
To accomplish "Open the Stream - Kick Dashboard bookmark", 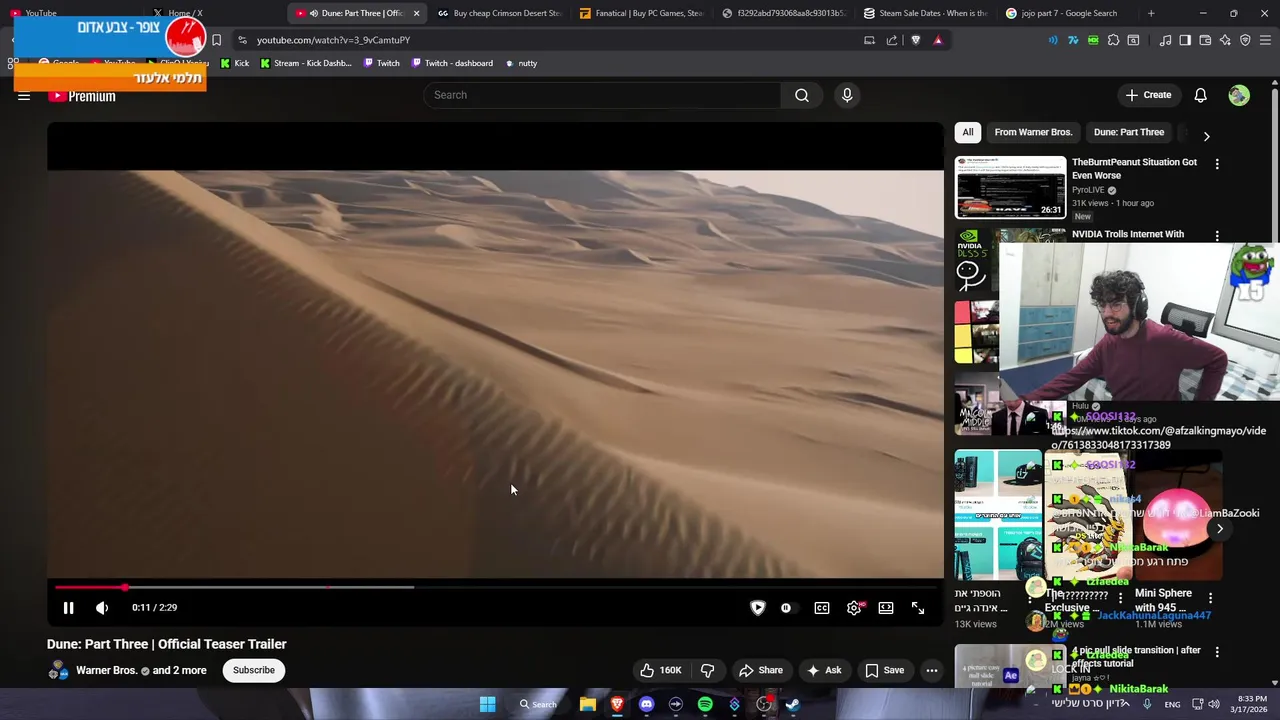I will (x=305, y=63).
